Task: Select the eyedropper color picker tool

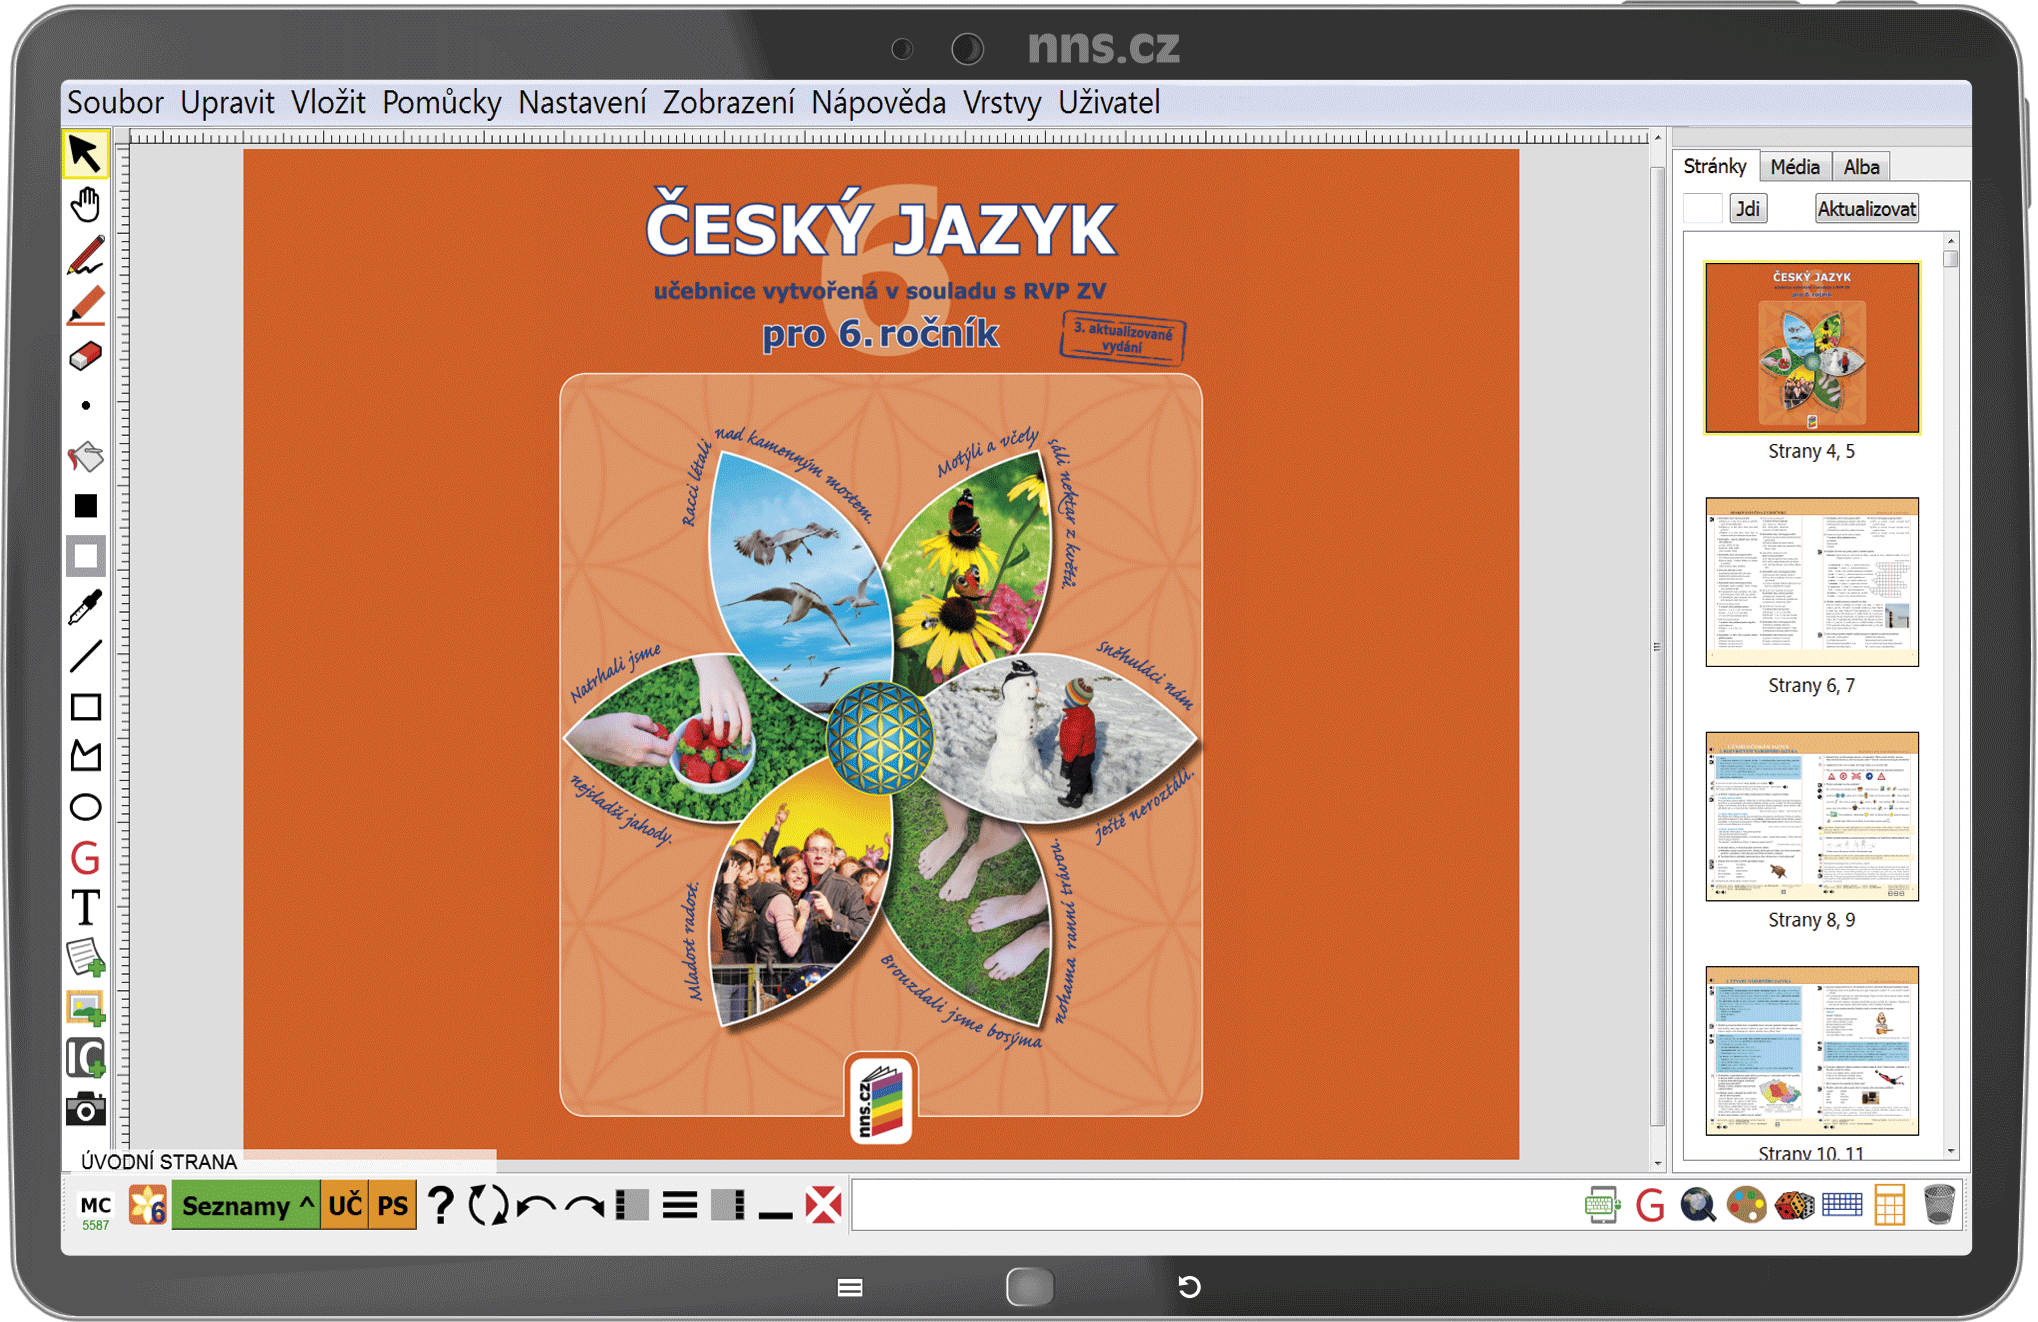Action: (86, 607)
